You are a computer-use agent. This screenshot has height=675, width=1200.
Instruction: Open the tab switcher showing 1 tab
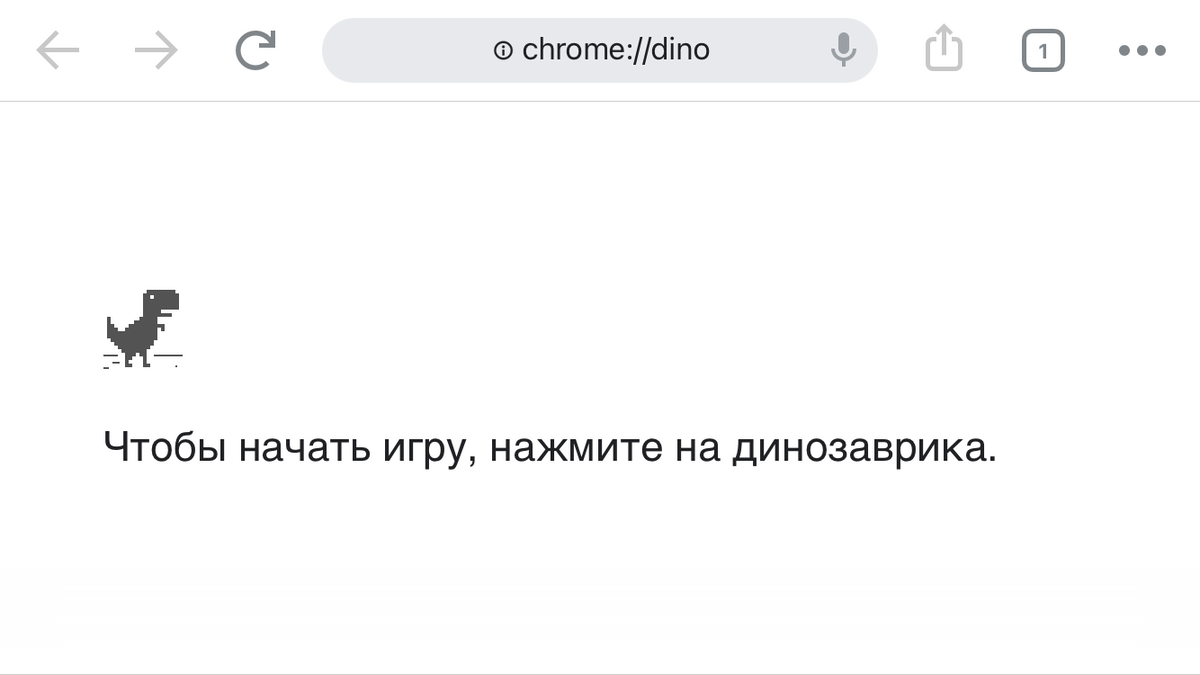tap(1043, 48)
